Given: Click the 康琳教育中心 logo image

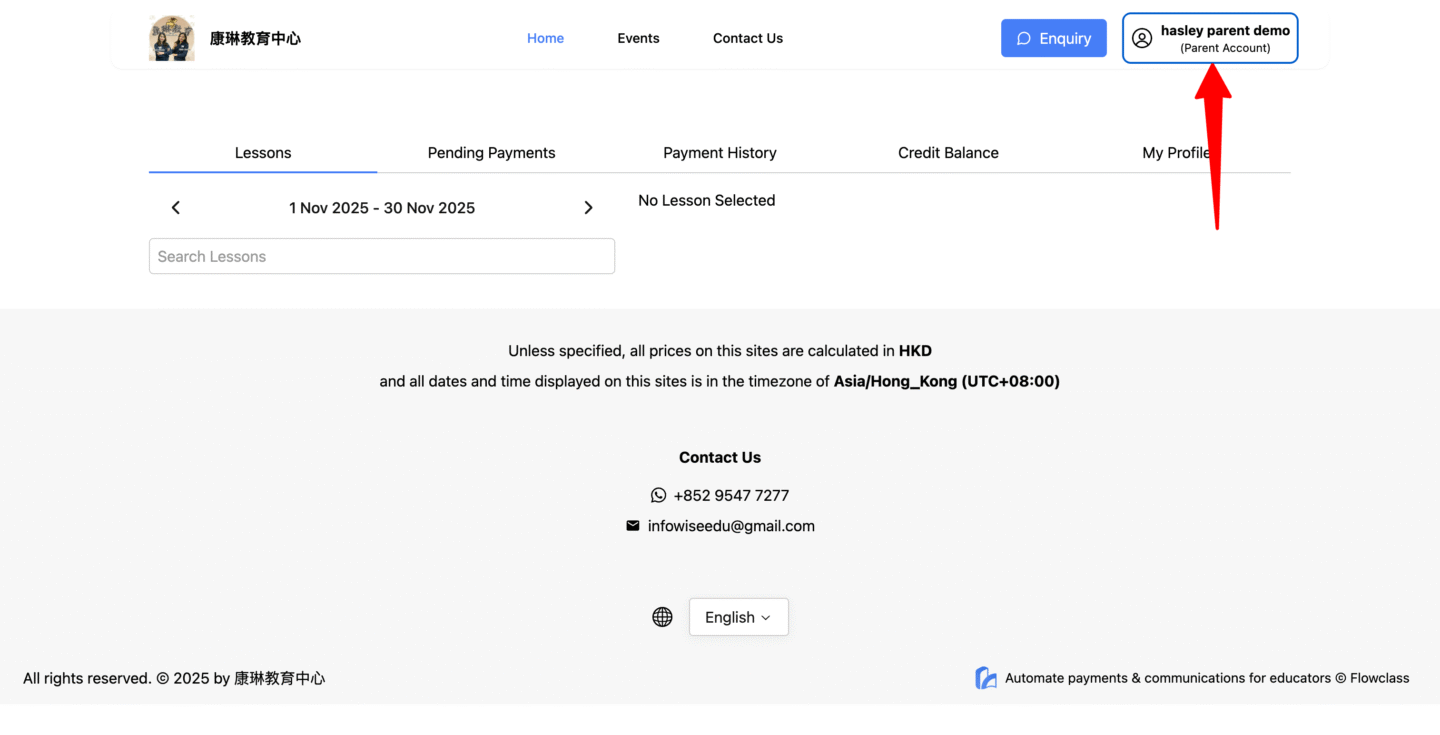Looking at the screenshot, I should [x=172, y=38].
